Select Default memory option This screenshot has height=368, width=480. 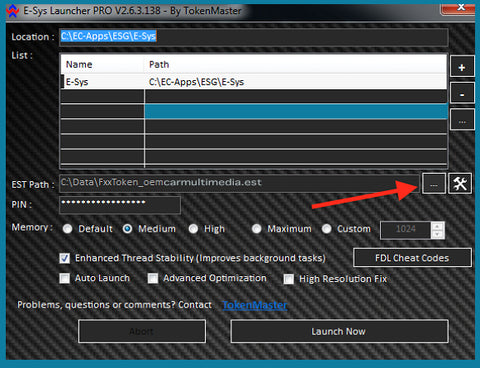coord(68,229)
